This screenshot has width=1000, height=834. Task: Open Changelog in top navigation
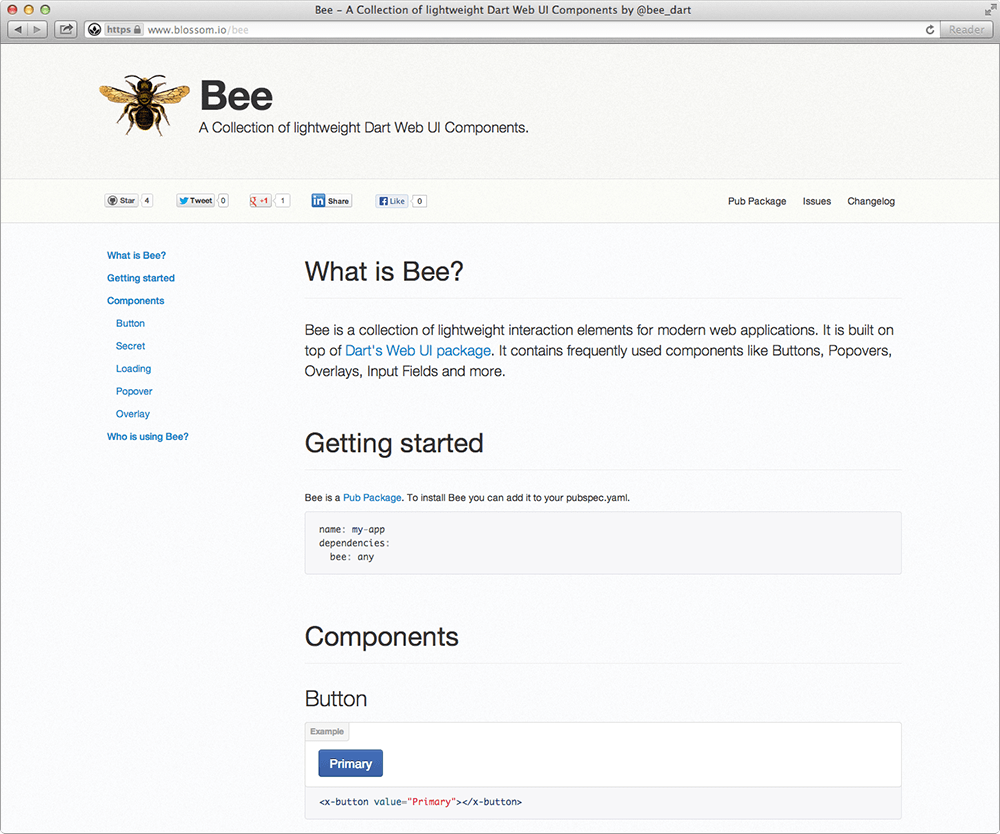pyautogui.click(x=871, y=201)
